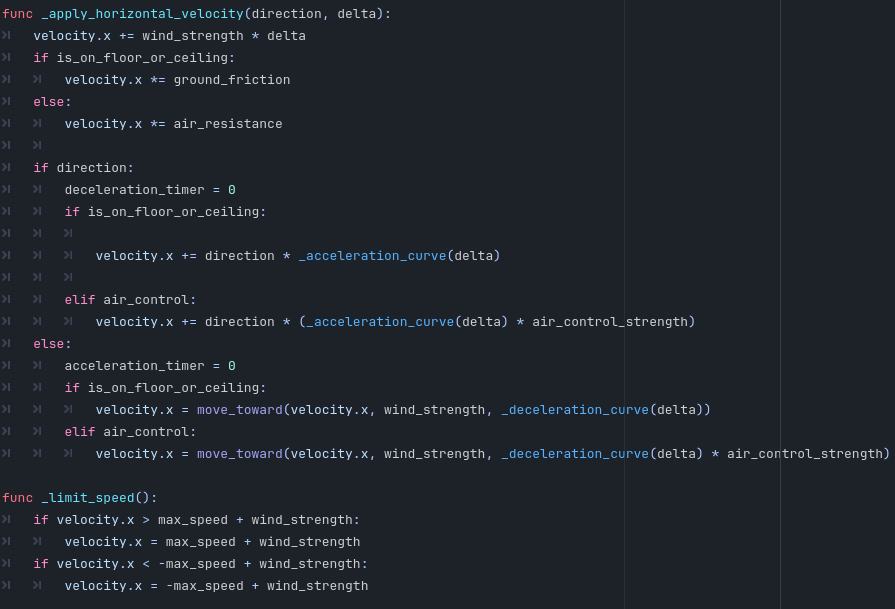Image resolution: width=895 pixels, height=609 pixels.
Task: Click air_control_strength in the elif acceleration line
Action: (x=610, y=322)
